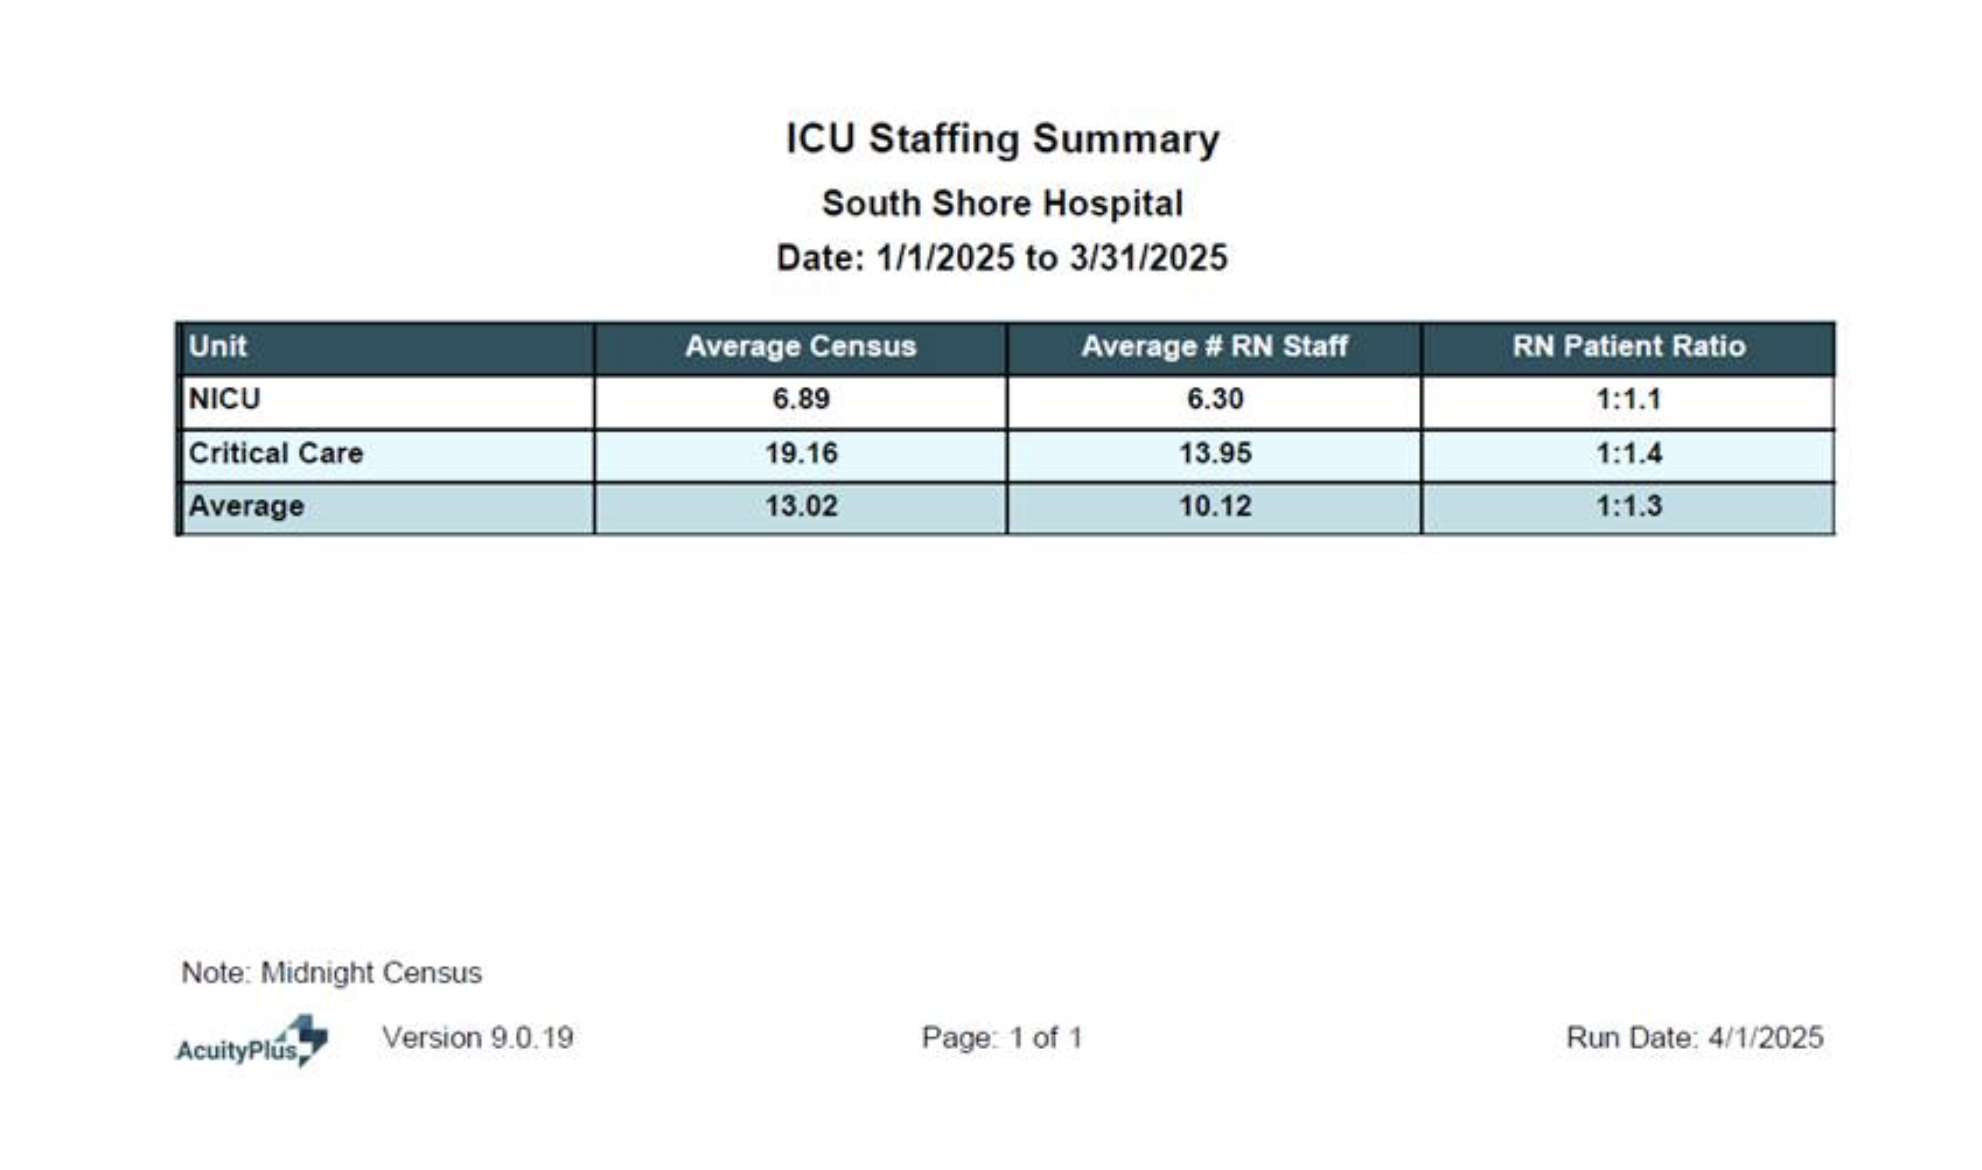
Task: Click Critical Care RN staff value 13.95
Action: point(1214,454)
